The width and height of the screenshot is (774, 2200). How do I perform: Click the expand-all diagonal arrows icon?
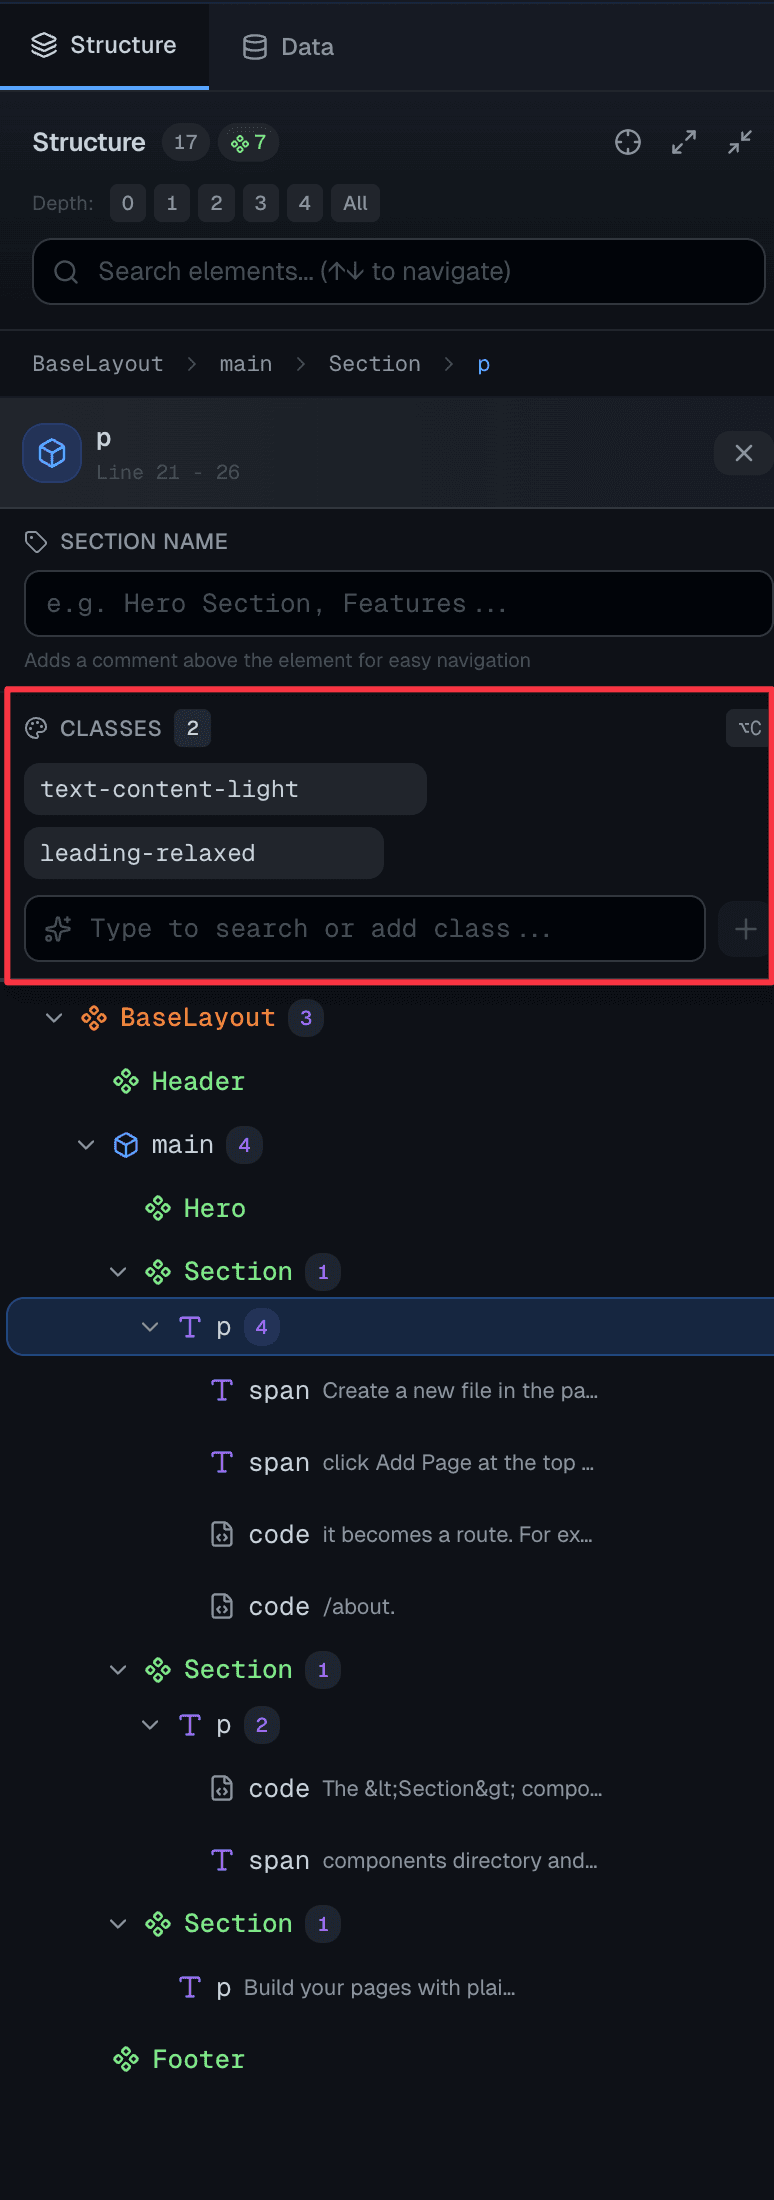coord(684,142)
